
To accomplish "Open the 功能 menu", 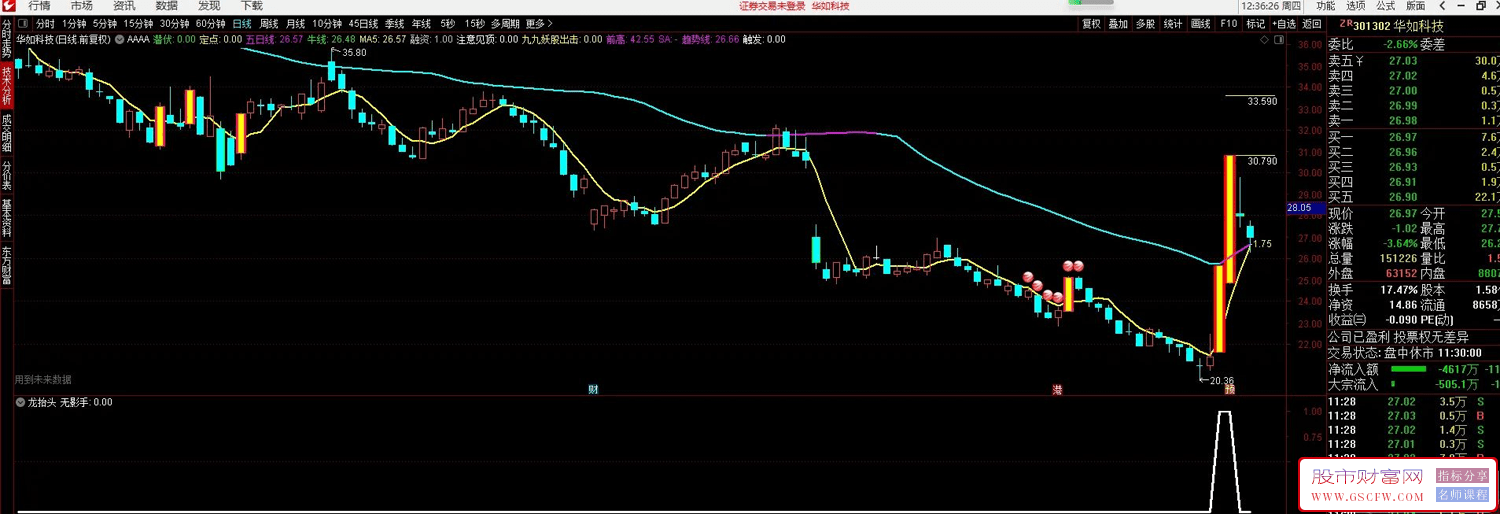I will pyautogui.click(x=1325, y=6).
